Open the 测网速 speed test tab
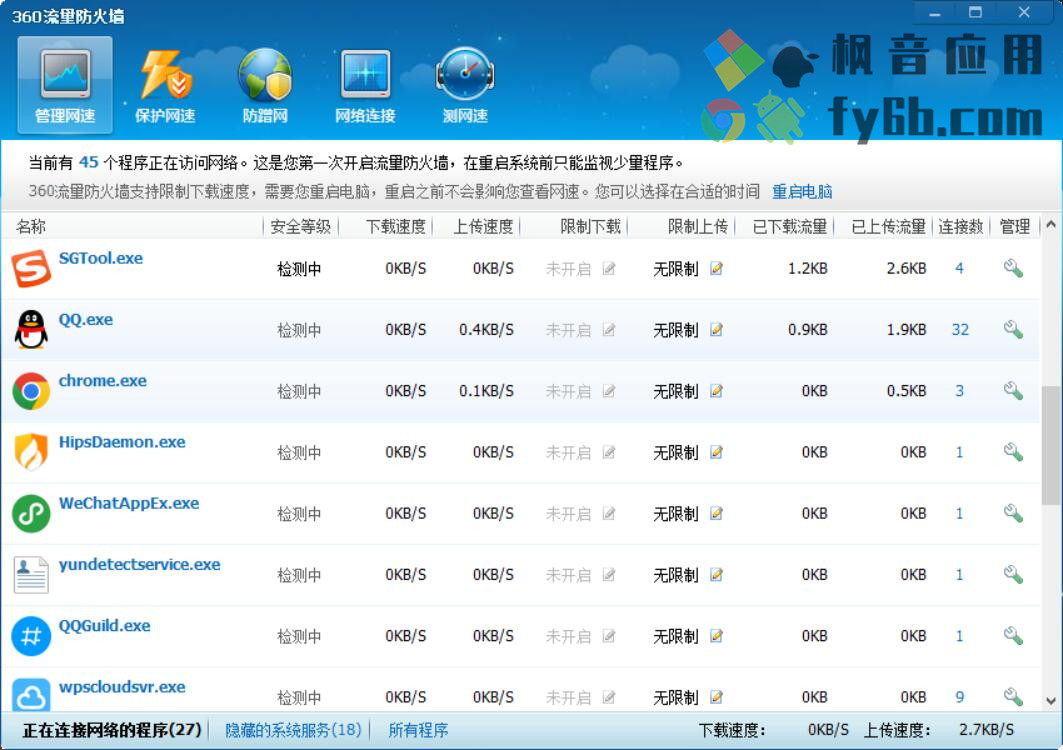1063x750 pixels. 465,85
